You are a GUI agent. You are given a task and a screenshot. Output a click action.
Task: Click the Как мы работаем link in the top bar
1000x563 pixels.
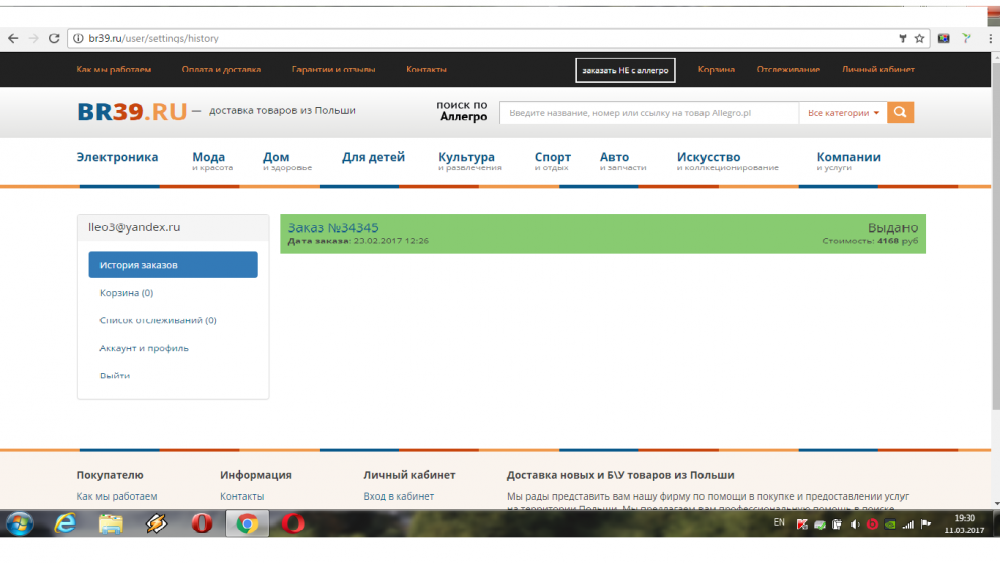[x=114, y=69]
